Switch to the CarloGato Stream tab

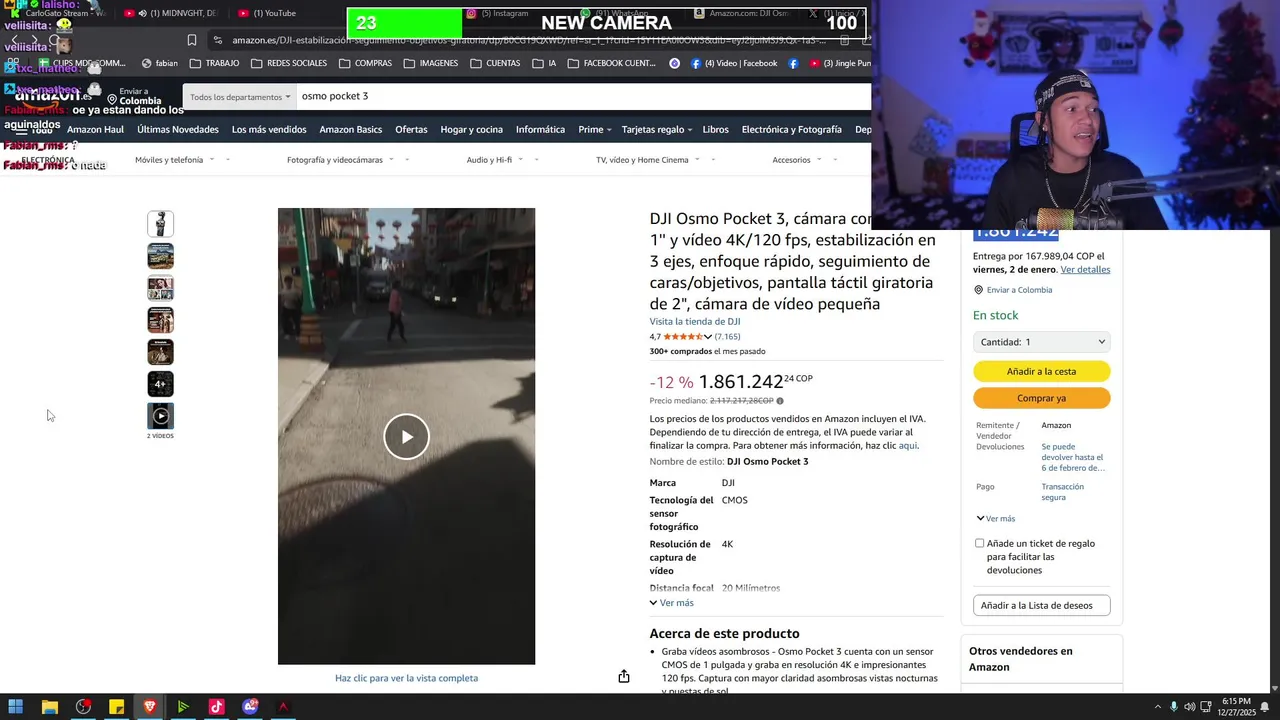(x=58, y=13)
